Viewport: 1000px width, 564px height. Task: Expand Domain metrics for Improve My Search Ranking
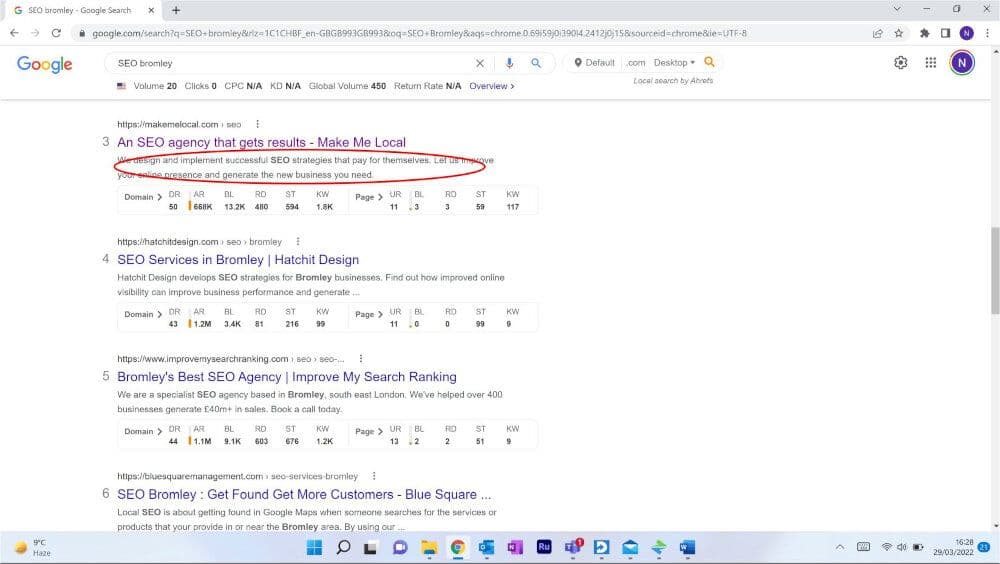(x=143, y=432)
